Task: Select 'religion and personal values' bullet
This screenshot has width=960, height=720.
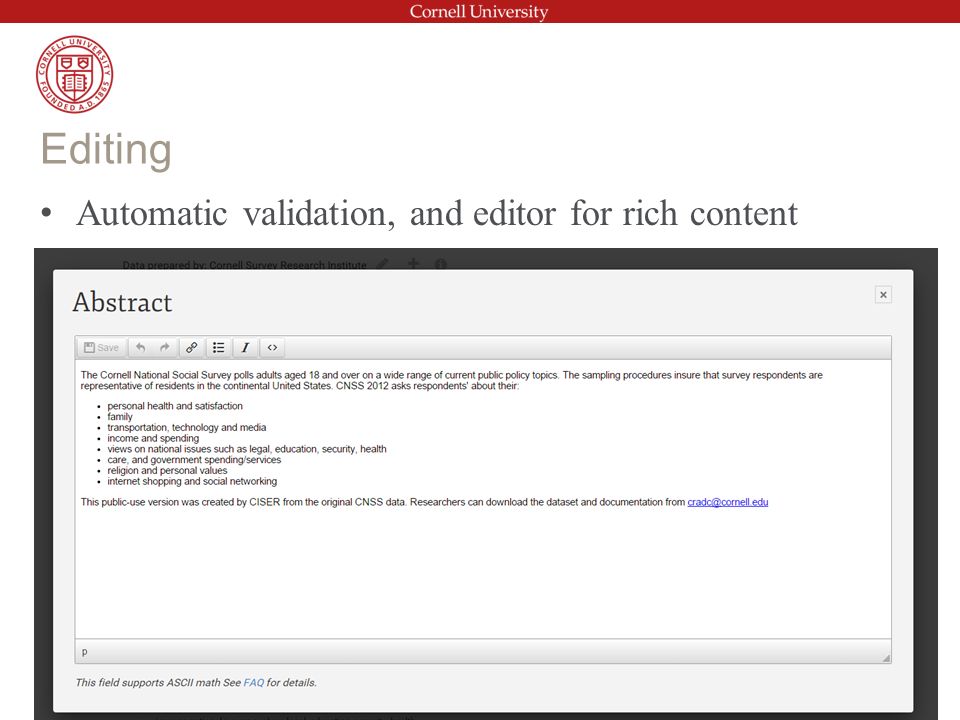Action: click(x=167, y=471)
